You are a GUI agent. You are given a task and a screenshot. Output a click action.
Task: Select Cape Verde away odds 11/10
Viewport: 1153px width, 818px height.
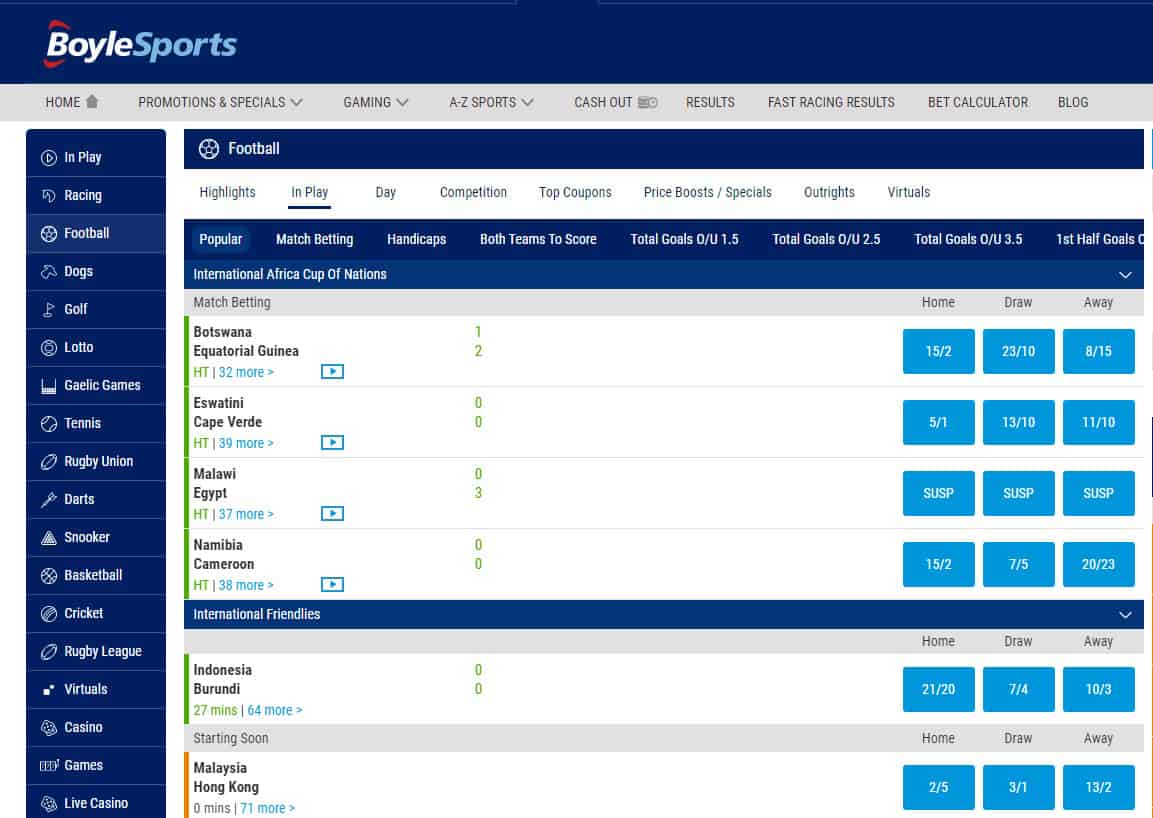coord(1098,422)
